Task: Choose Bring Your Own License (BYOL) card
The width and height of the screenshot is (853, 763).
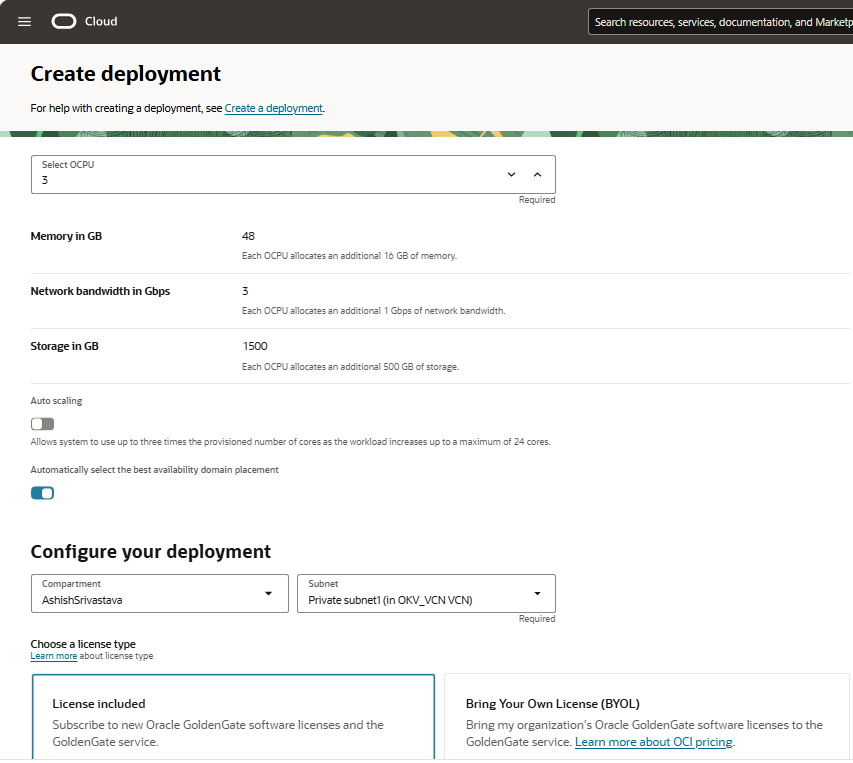Action: tap(647, 717)
